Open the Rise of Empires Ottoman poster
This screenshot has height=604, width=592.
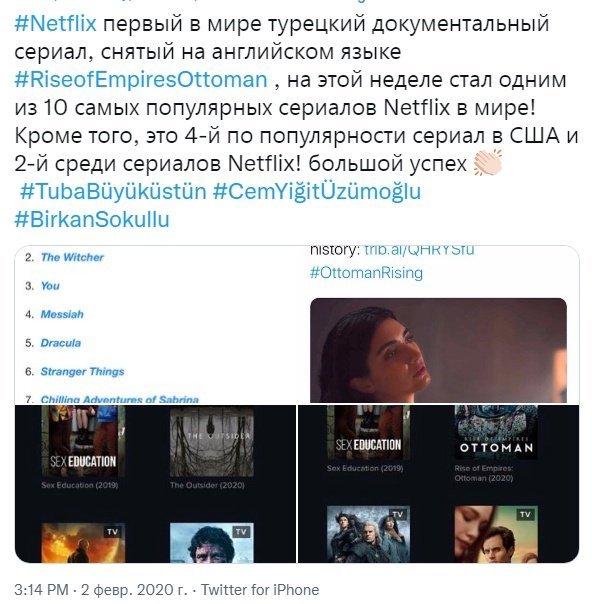(x=496, y=432)
